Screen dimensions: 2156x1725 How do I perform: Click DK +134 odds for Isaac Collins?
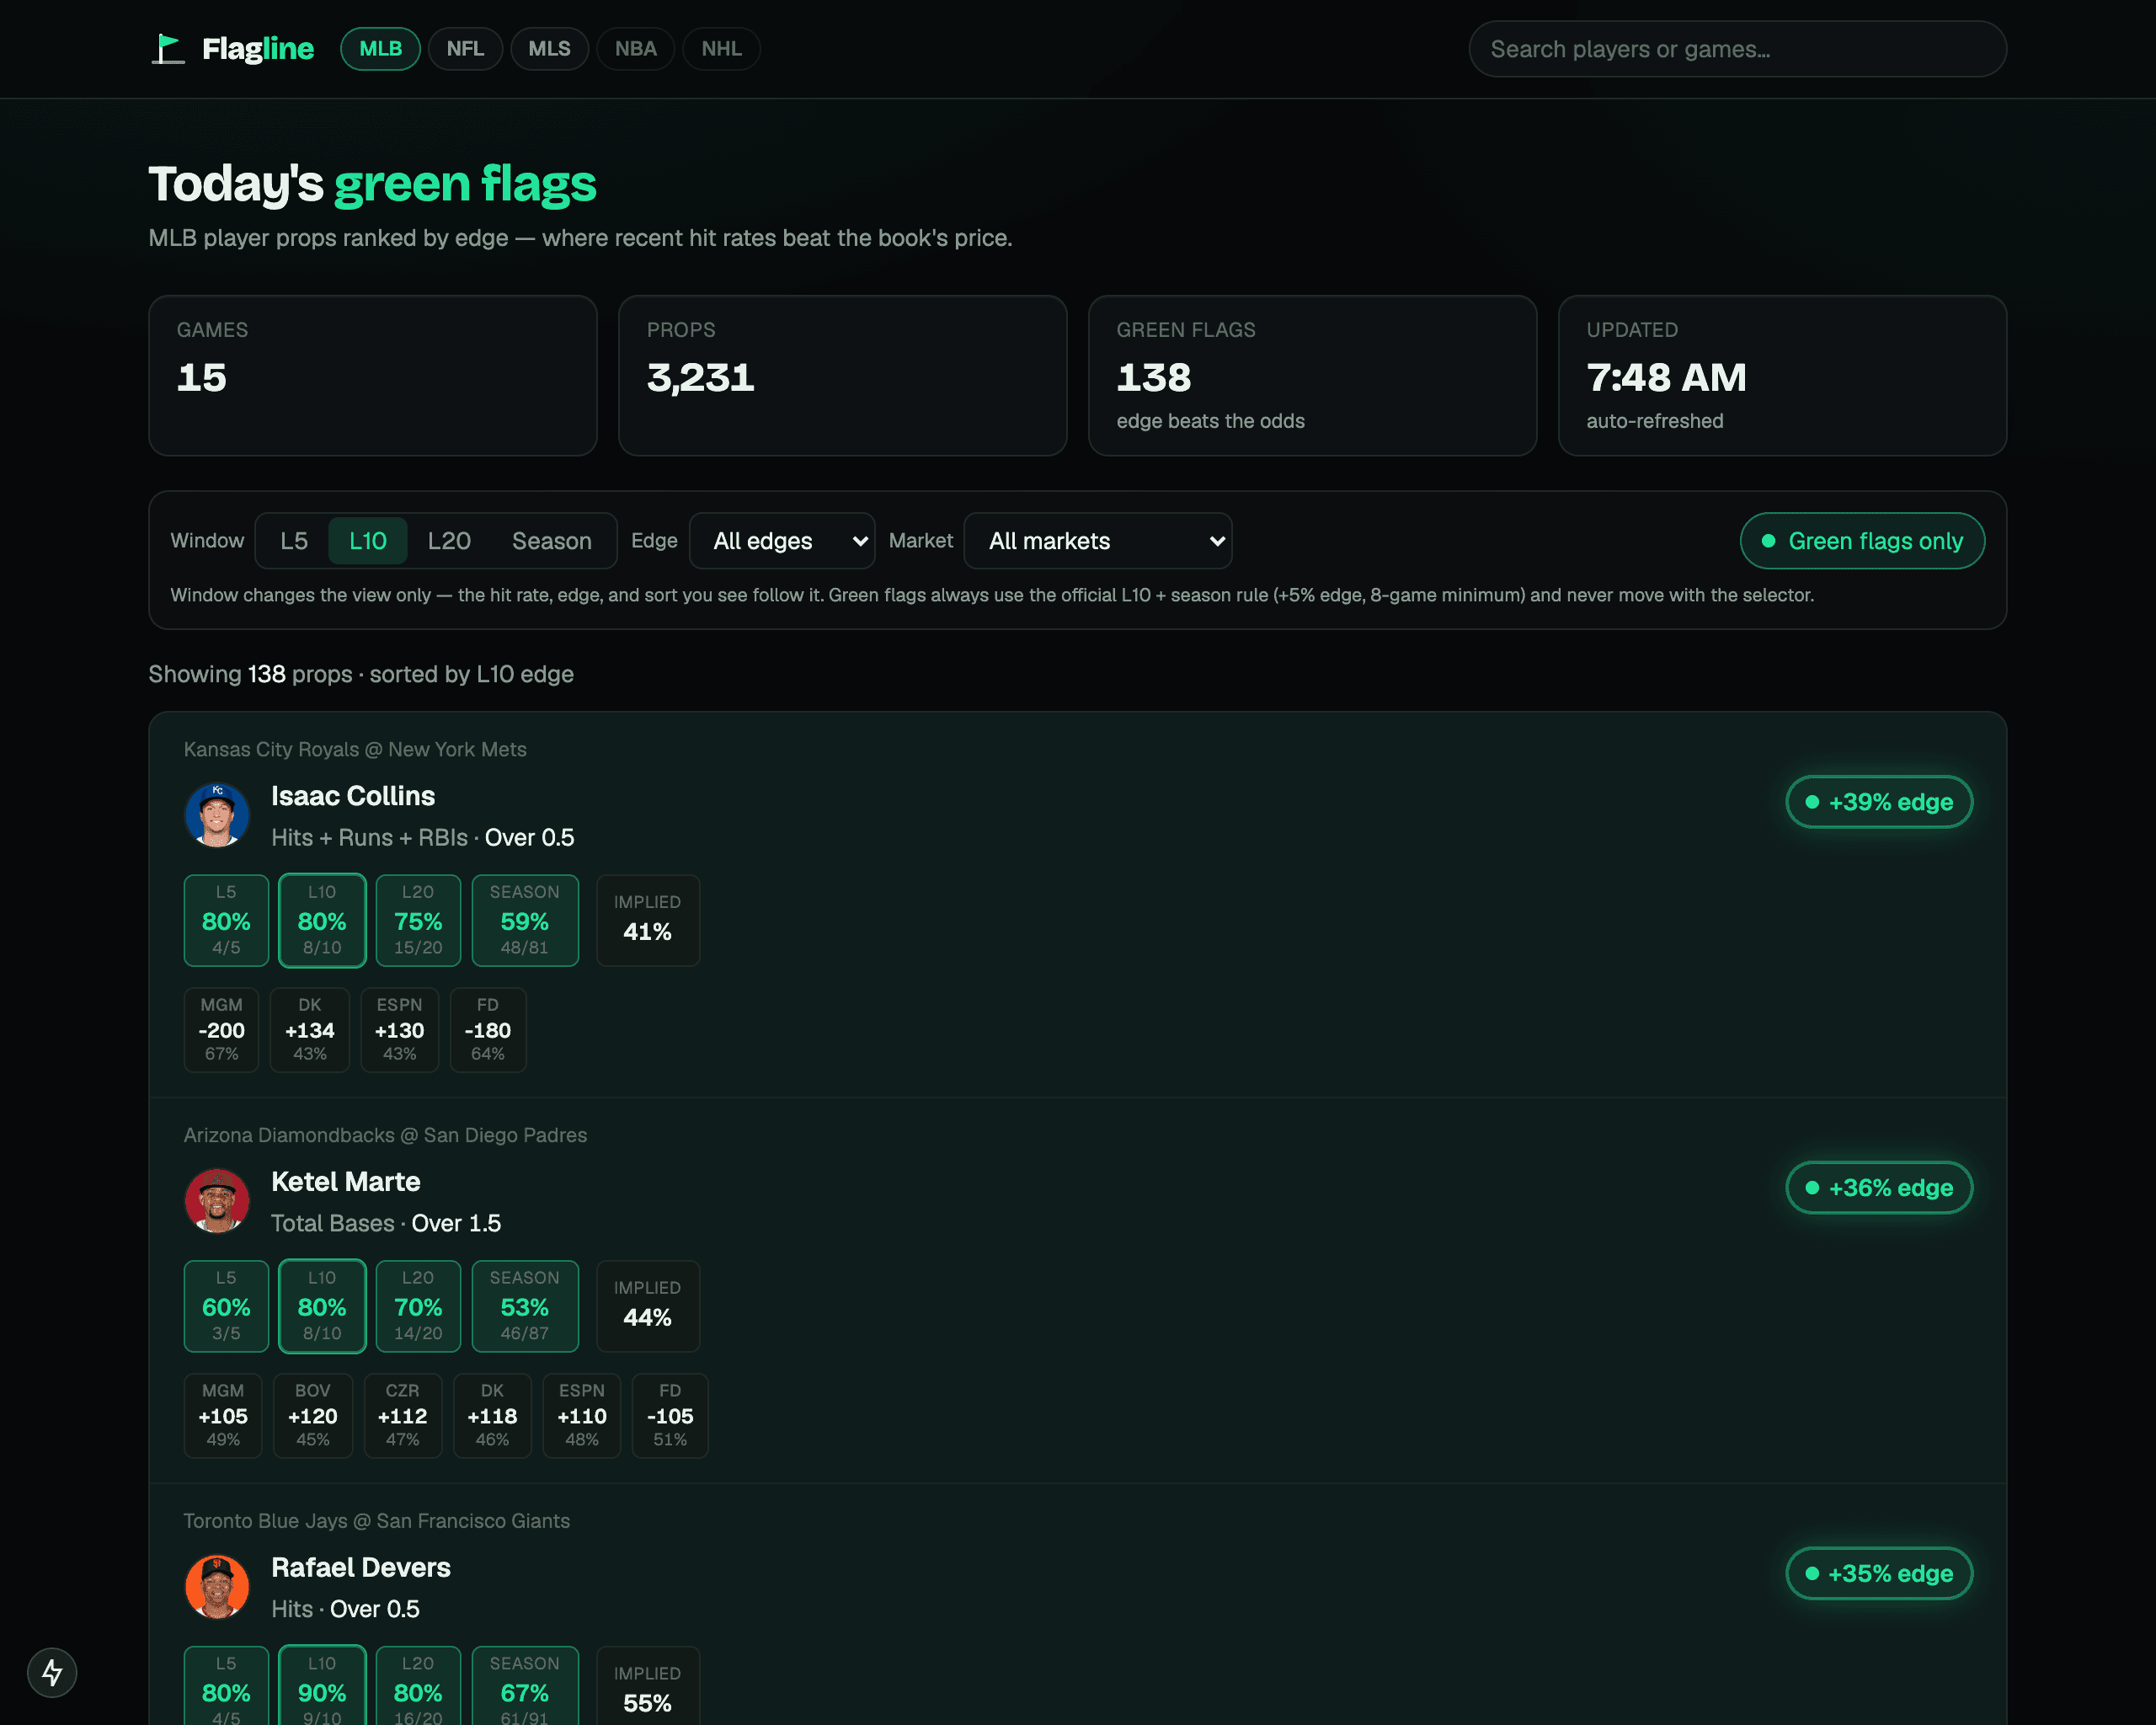click(309, 1030)
